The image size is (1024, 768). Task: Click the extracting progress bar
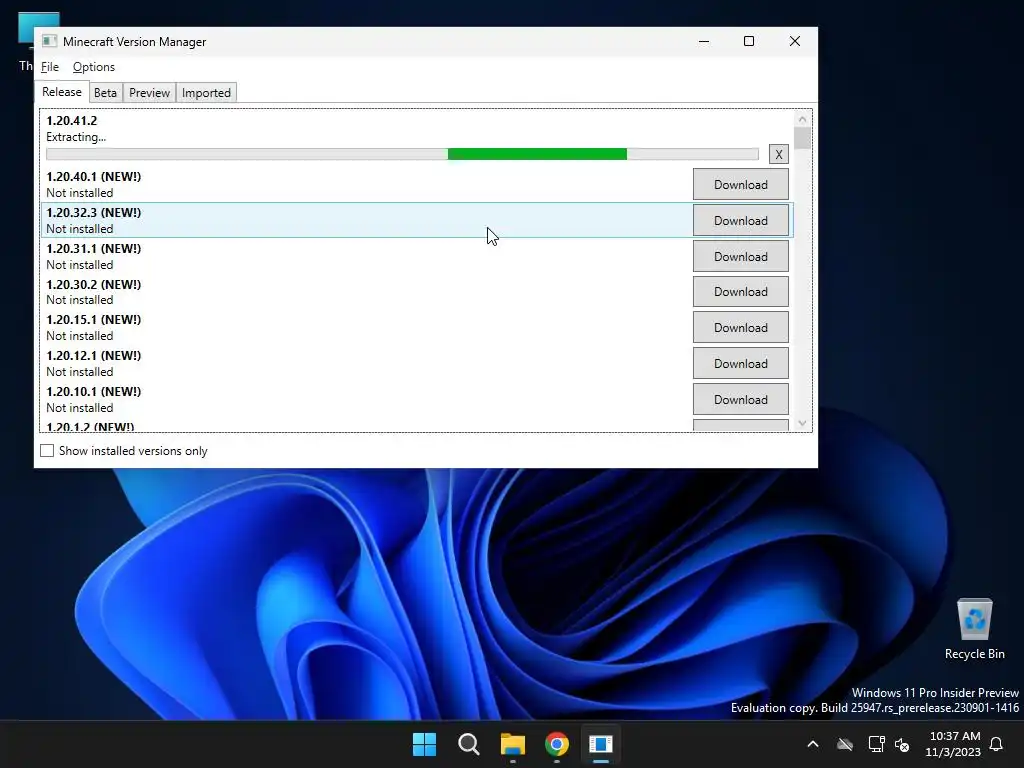(x=402, y=154)
